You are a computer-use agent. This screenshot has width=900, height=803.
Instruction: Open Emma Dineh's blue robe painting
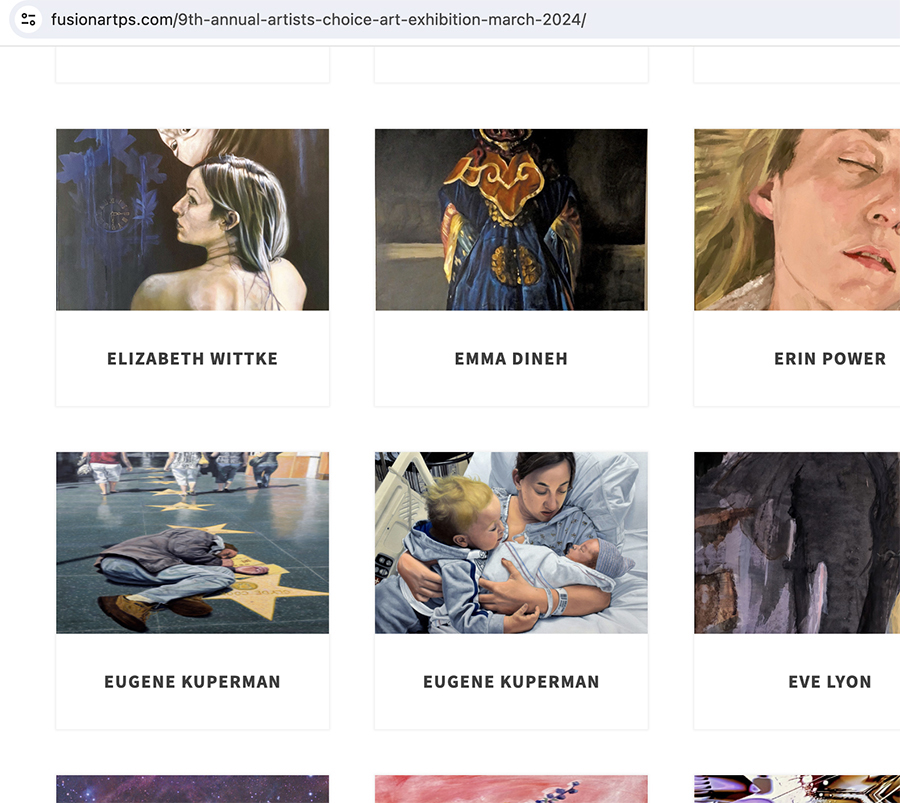pos(511,219)
